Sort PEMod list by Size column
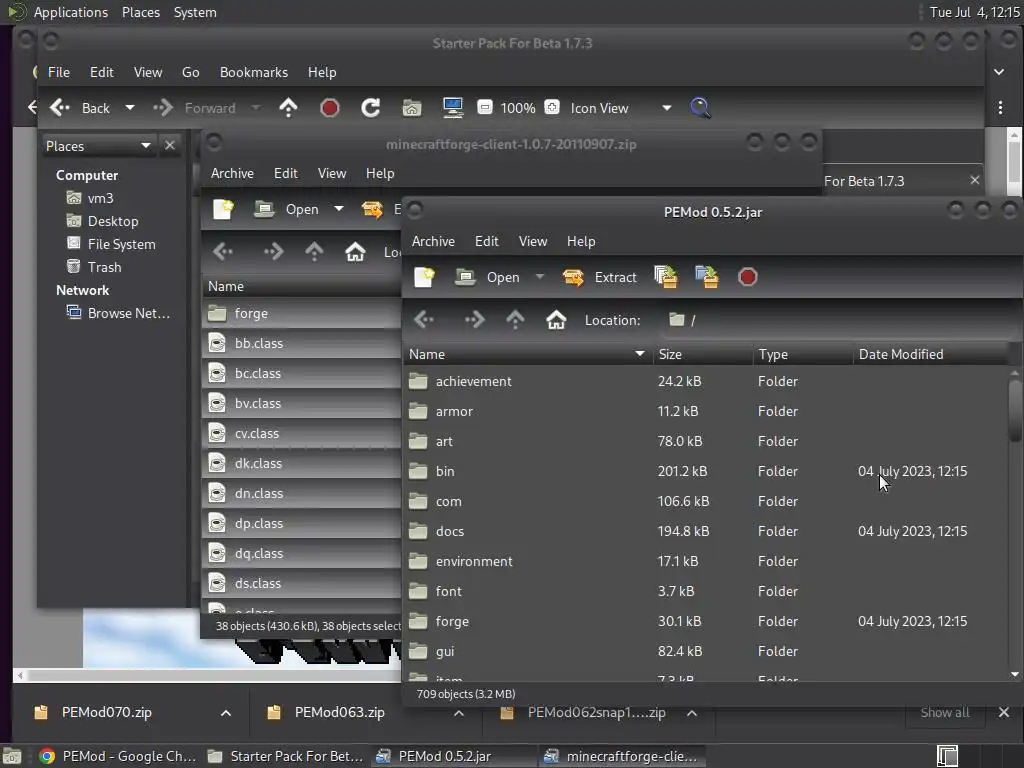 702,354
